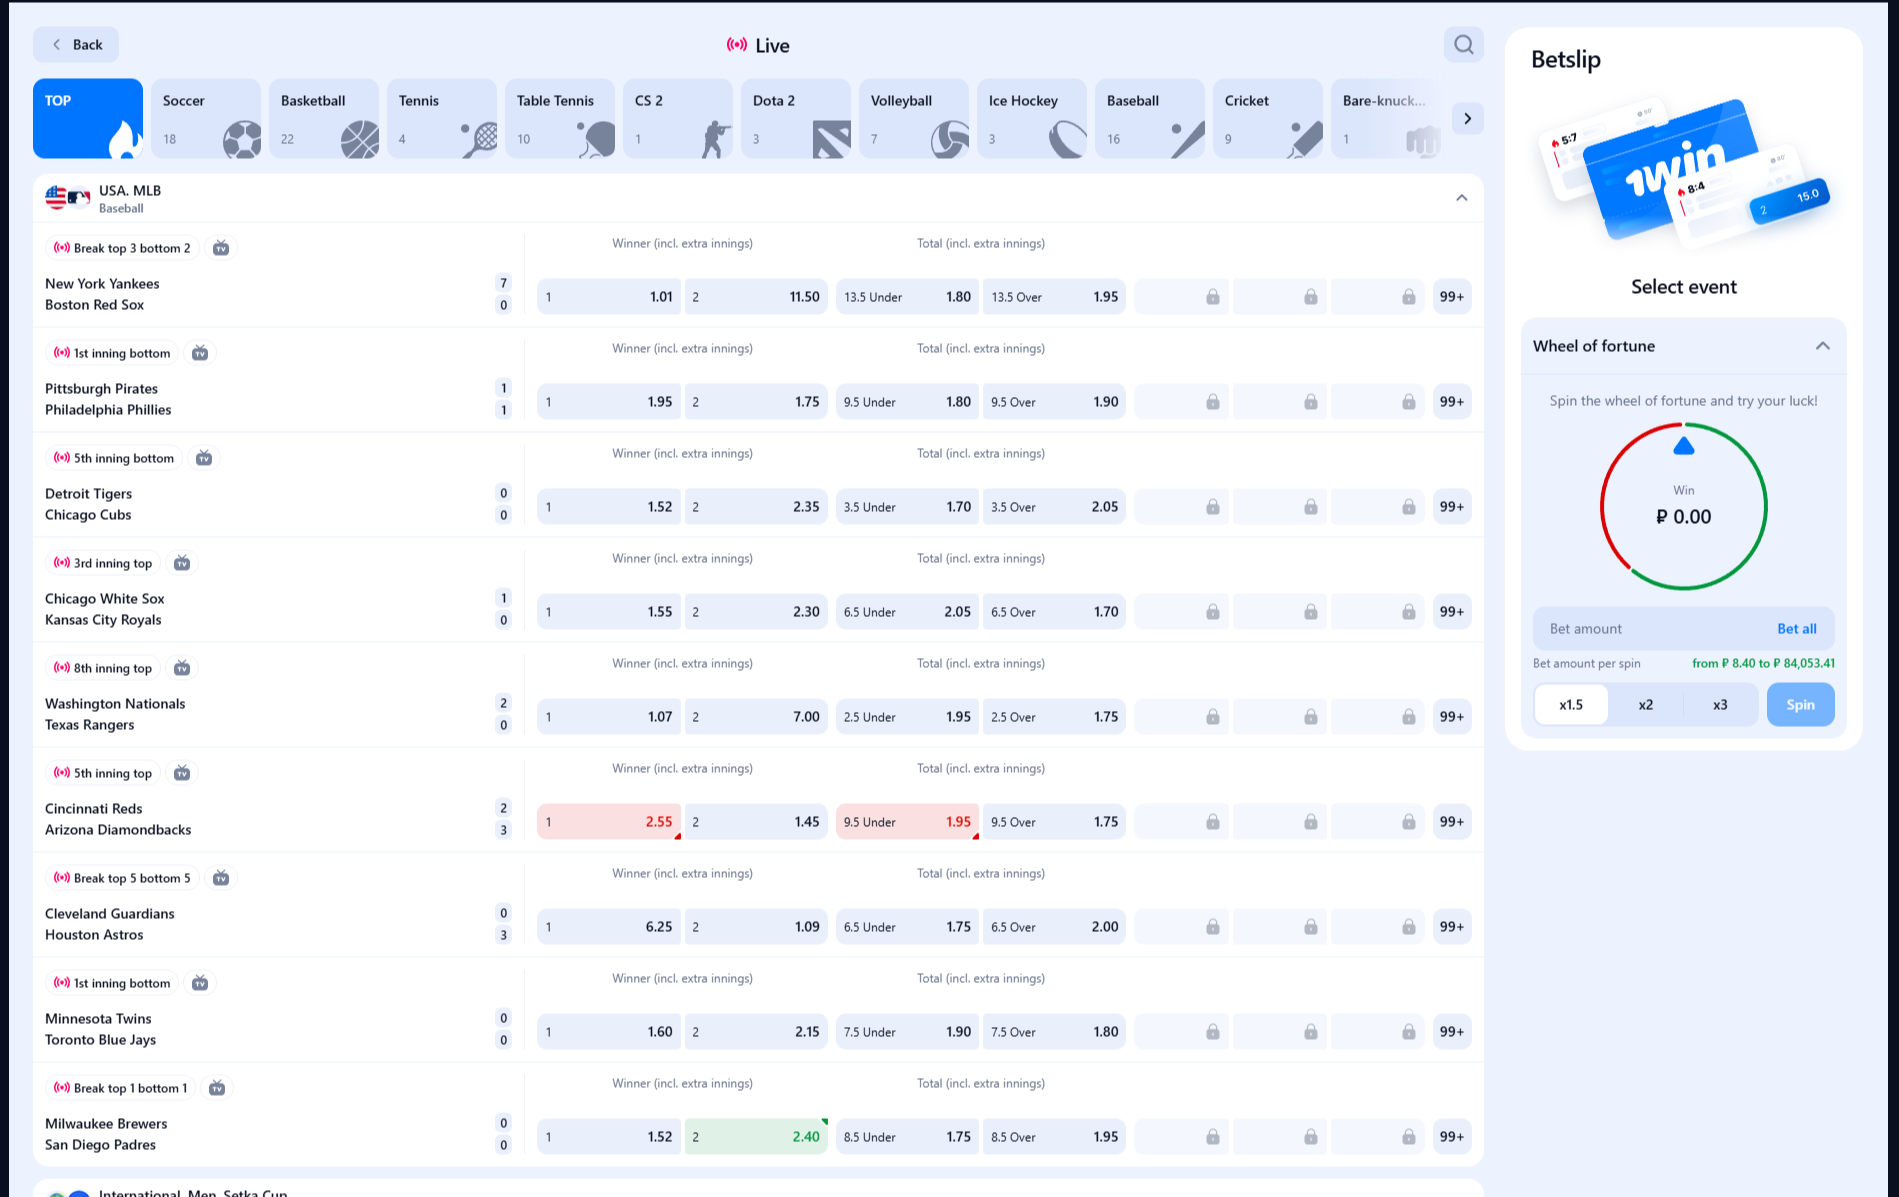
Task: Pick Yankees to win at 1.01
Action: click(x=609, y=297)
